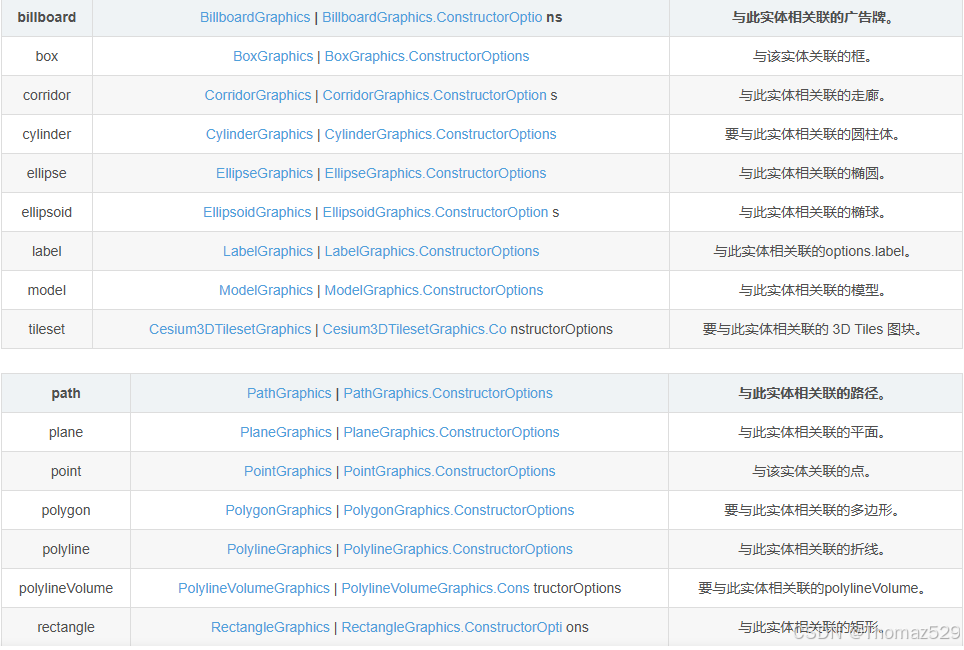Viewport: 964px width, 650px height.
Task: Follow the CorridorGraphics link
Action: (258, 95)
